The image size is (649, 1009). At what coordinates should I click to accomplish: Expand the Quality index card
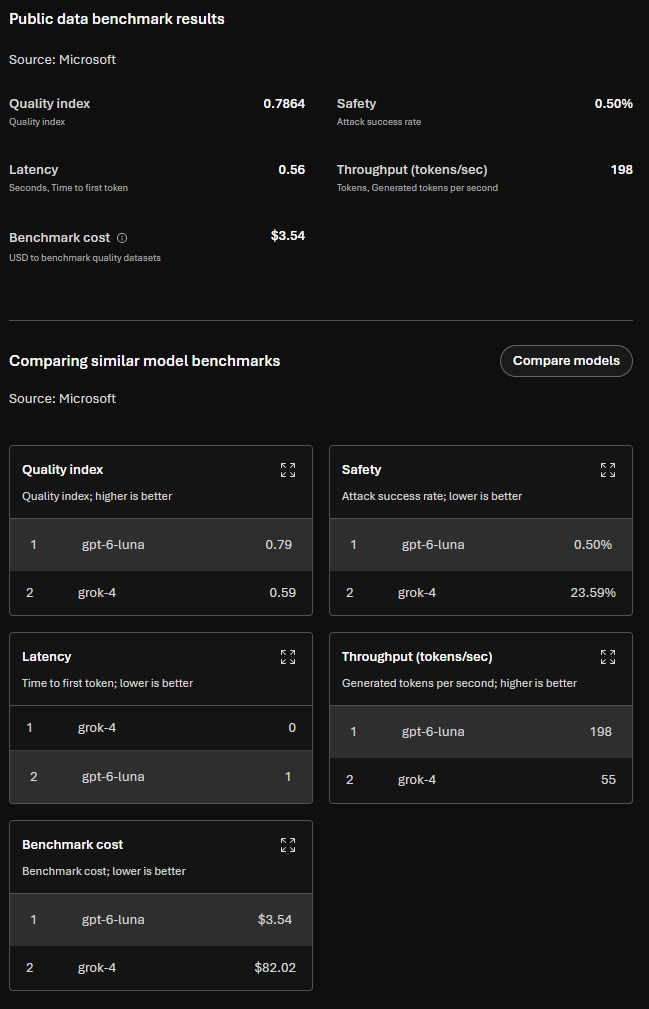pyautogui.click(x=288, y=470)
